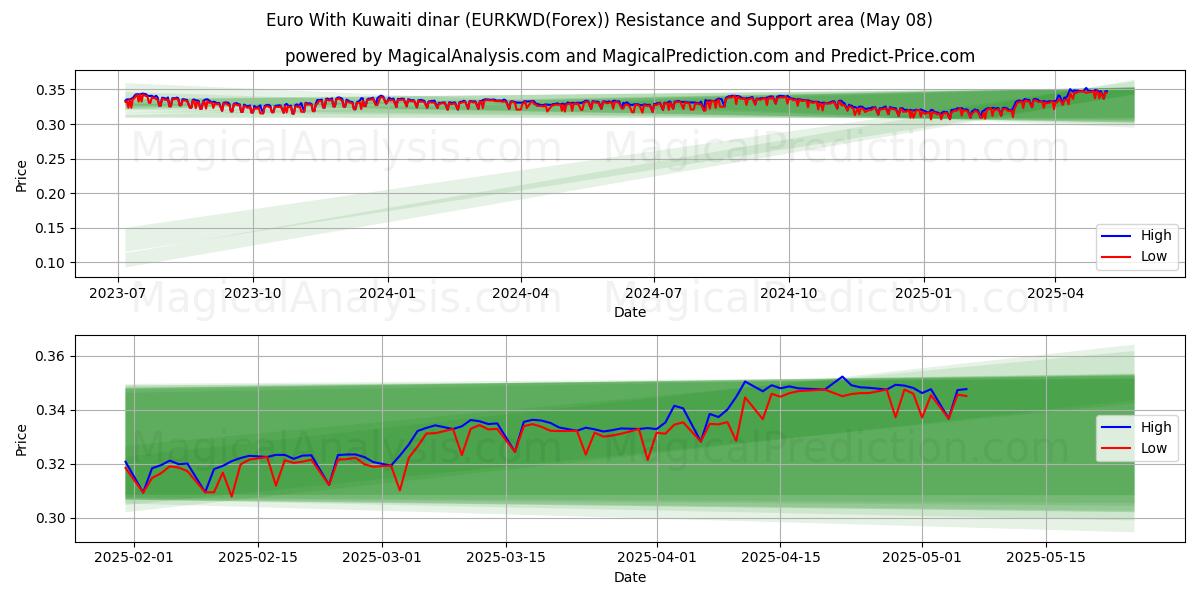The height and width of the screenshot is (600, 1200).
Task: Click the blue High line sample in the February–May 2025 chart legend
Action: coord(1117,428)
